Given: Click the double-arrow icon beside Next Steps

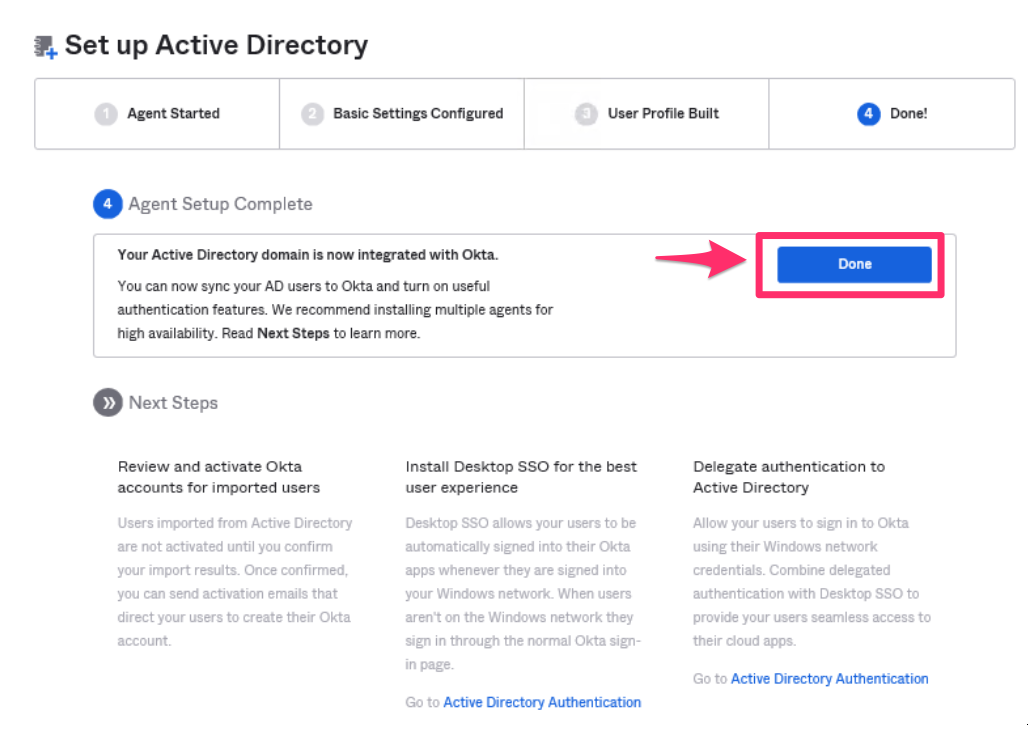Looking at the screenshot, I should pos(107,402).
